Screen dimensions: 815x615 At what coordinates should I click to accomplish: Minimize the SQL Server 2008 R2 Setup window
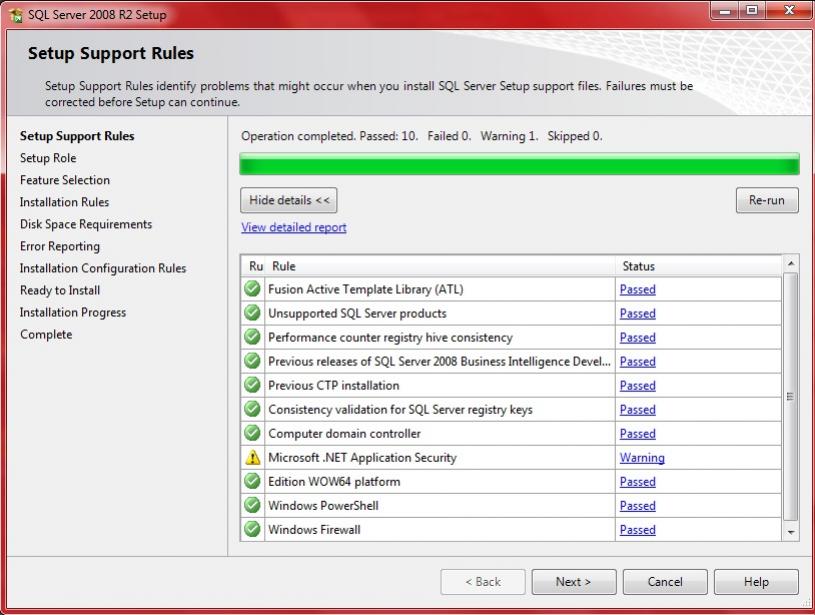pos(725,11)
